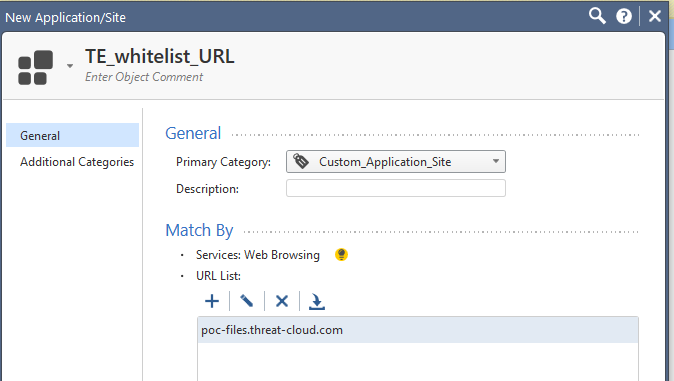Click the Primary Category dropdown arrow
This screenshot has height=381, width=674.
point(496,161)
